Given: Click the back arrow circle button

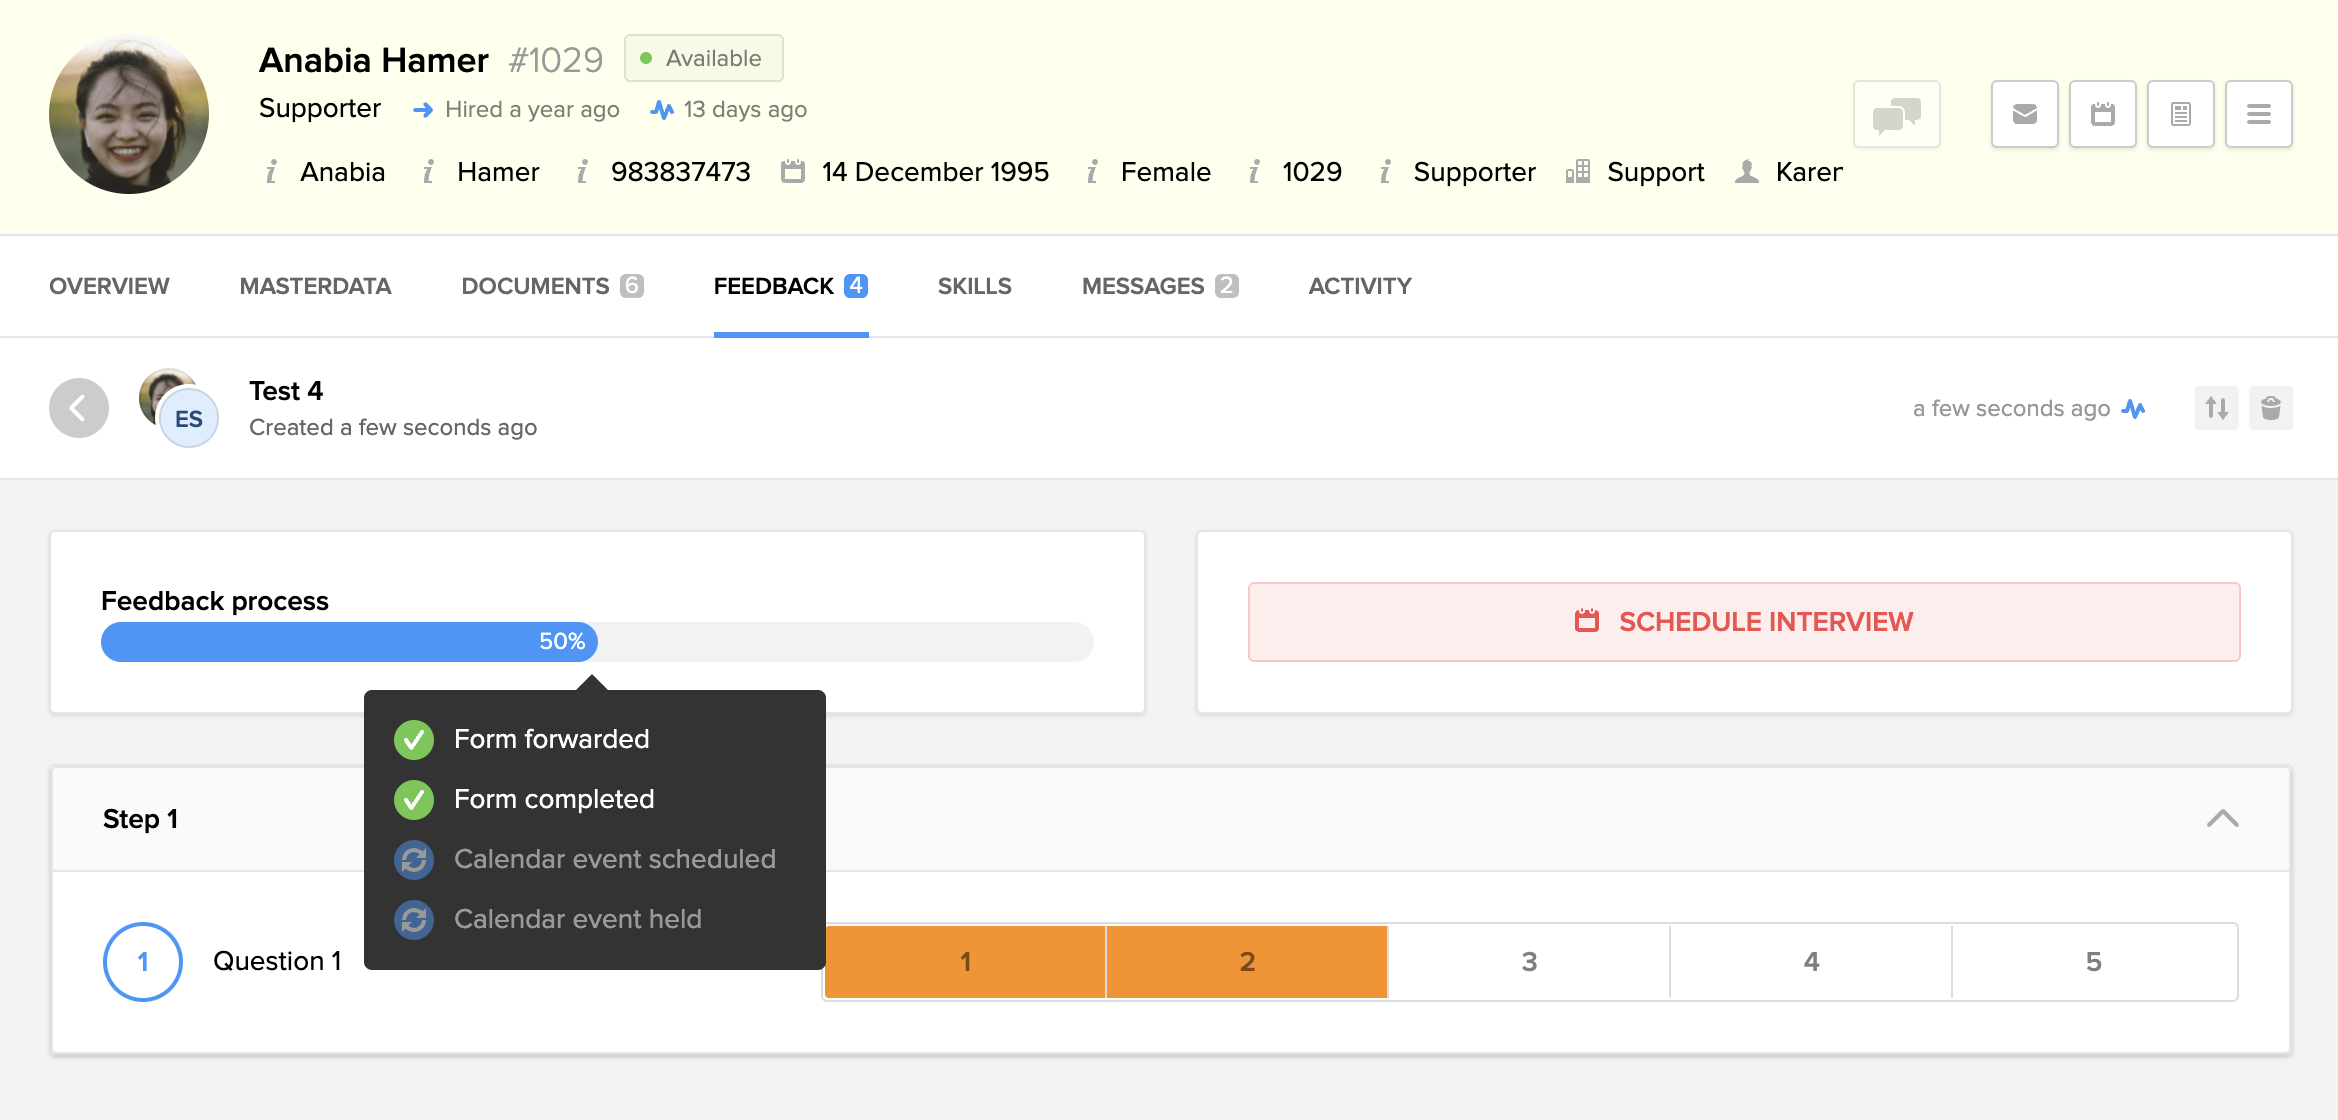Looking at the screenshot, I should [x=79, y=408].
